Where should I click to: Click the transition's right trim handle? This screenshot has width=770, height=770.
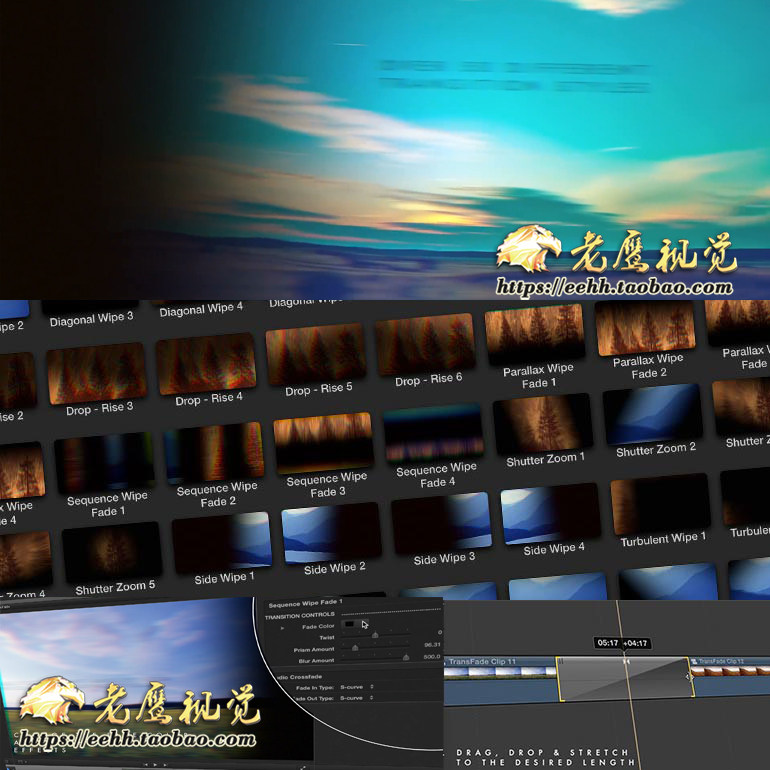point(689,677)
